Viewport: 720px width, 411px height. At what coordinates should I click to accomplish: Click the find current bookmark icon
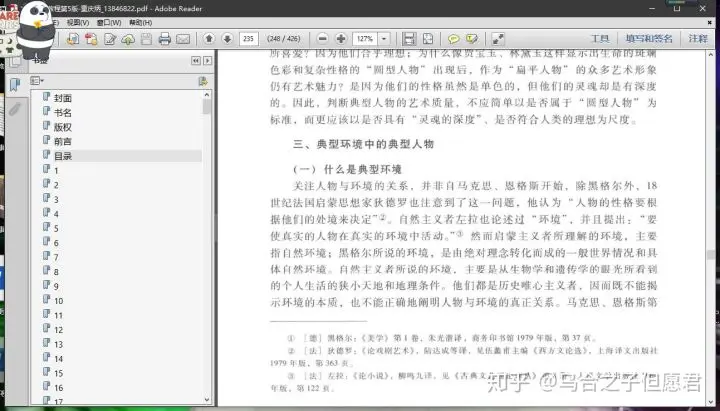202,81
